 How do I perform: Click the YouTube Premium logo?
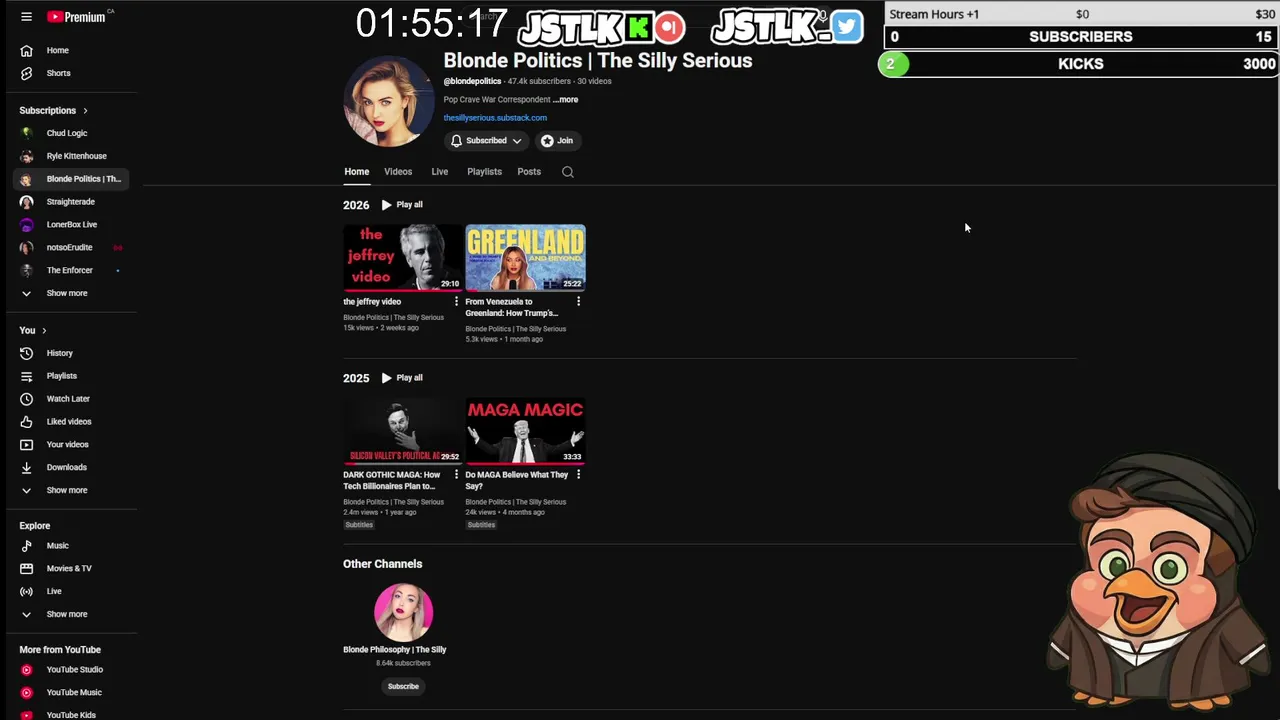[76, 17]
